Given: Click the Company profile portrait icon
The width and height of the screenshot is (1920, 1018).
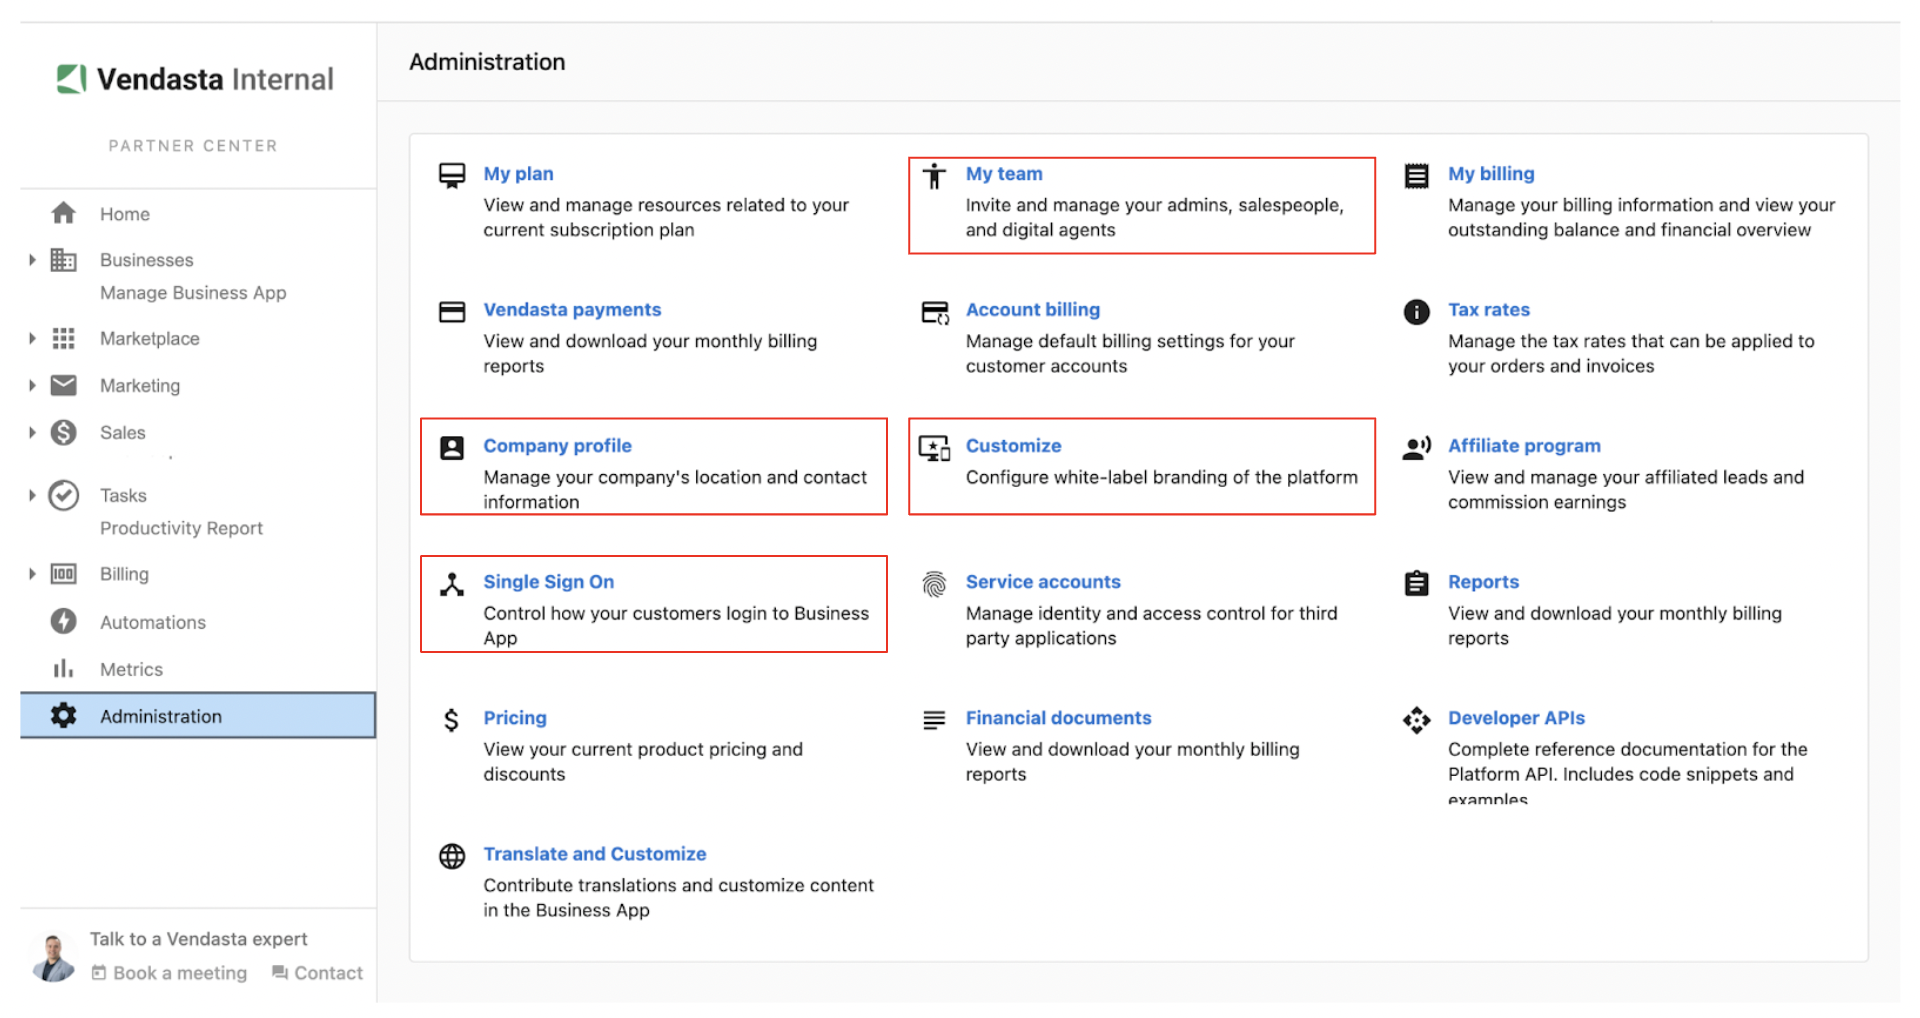Looking at the screenshot, I should [x=452, y=448].
